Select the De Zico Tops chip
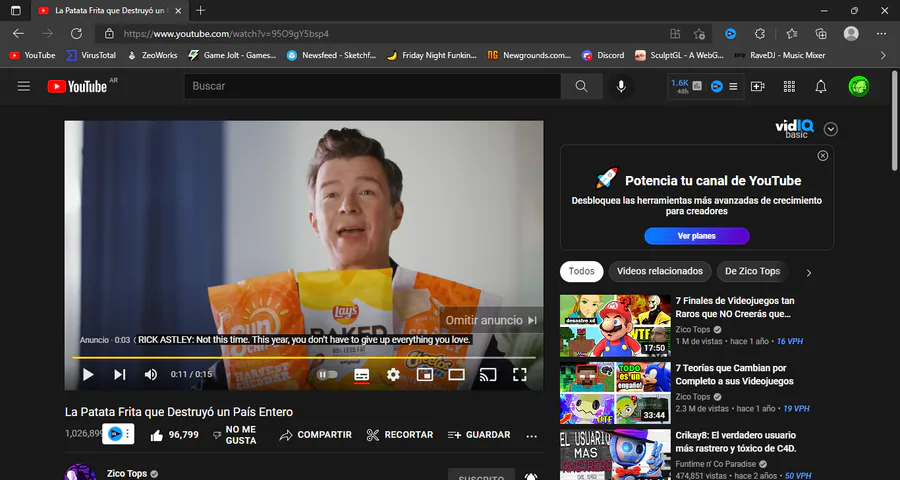 pyautogui.click(x=752, y=271)
